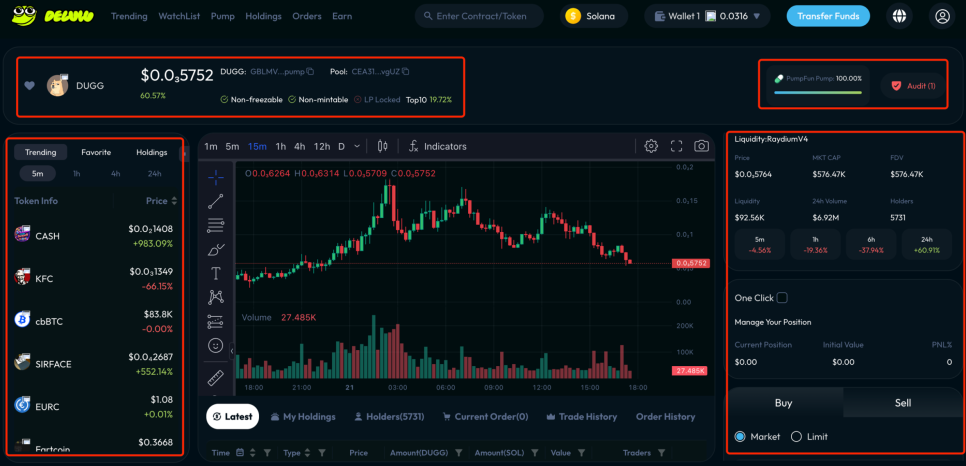The height and width of the screenshot is (466, 966).
Task: Collapse the chart drawing toolbar
Action: click(232, 351)
